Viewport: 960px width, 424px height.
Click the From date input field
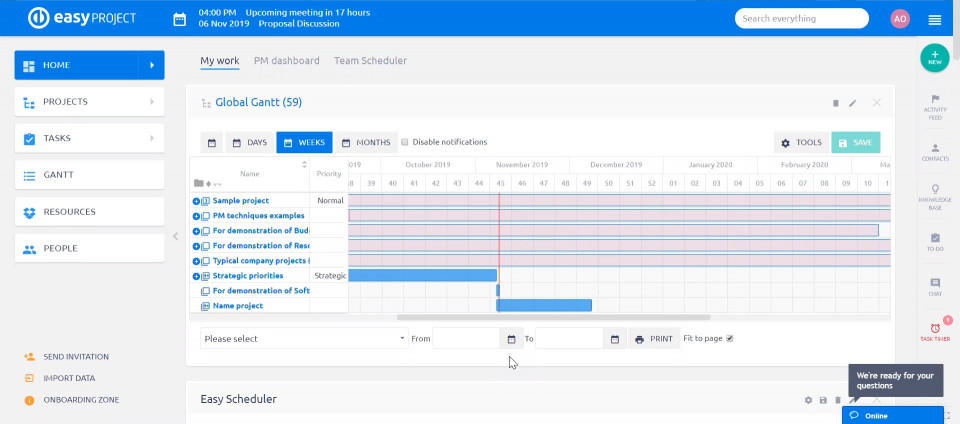[x=467, y=338]
